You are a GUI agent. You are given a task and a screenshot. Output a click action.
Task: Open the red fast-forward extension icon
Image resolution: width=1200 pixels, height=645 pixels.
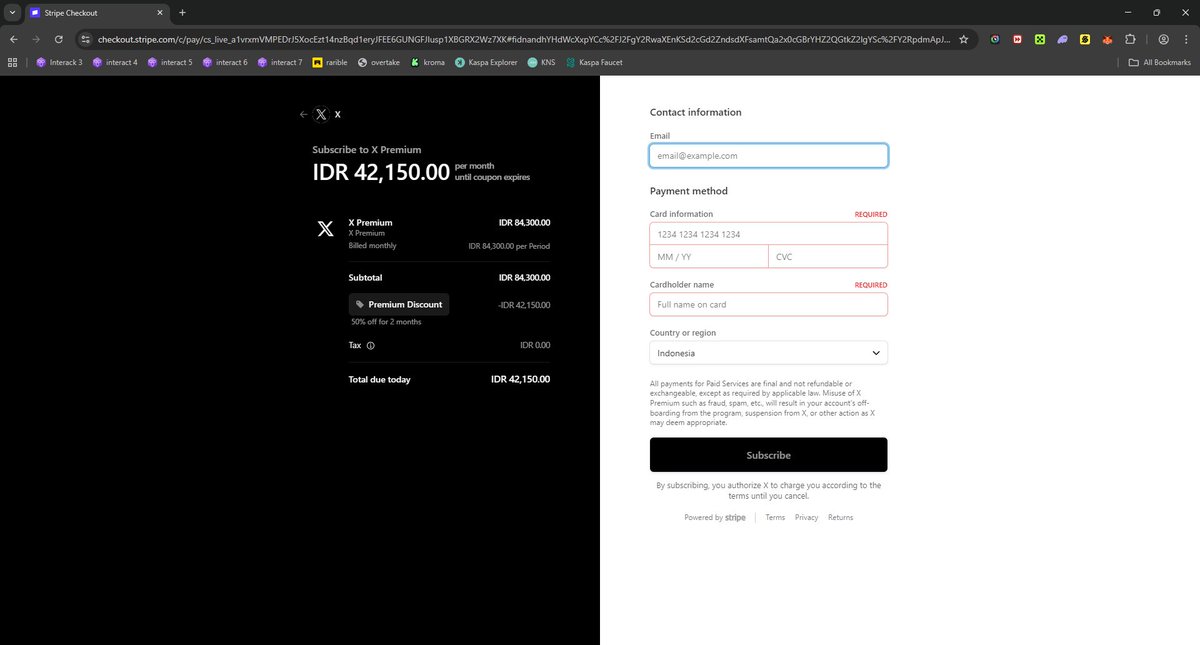1017,40
